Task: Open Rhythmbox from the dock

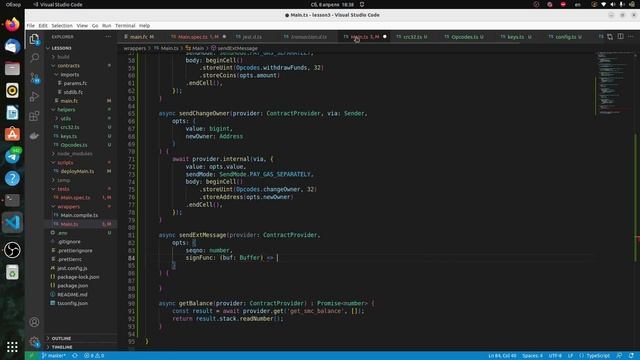Action: (x=12, y=91)
